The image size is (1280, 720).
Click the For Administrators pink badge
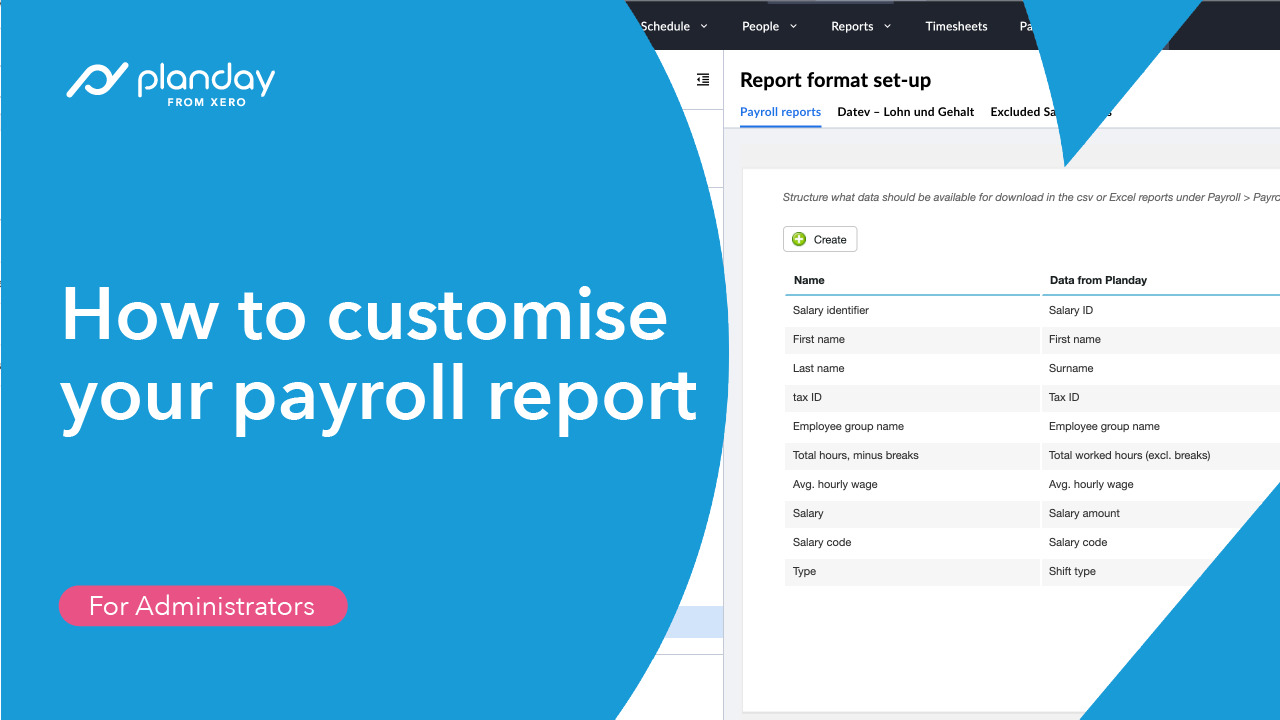(x=203, y=606)
